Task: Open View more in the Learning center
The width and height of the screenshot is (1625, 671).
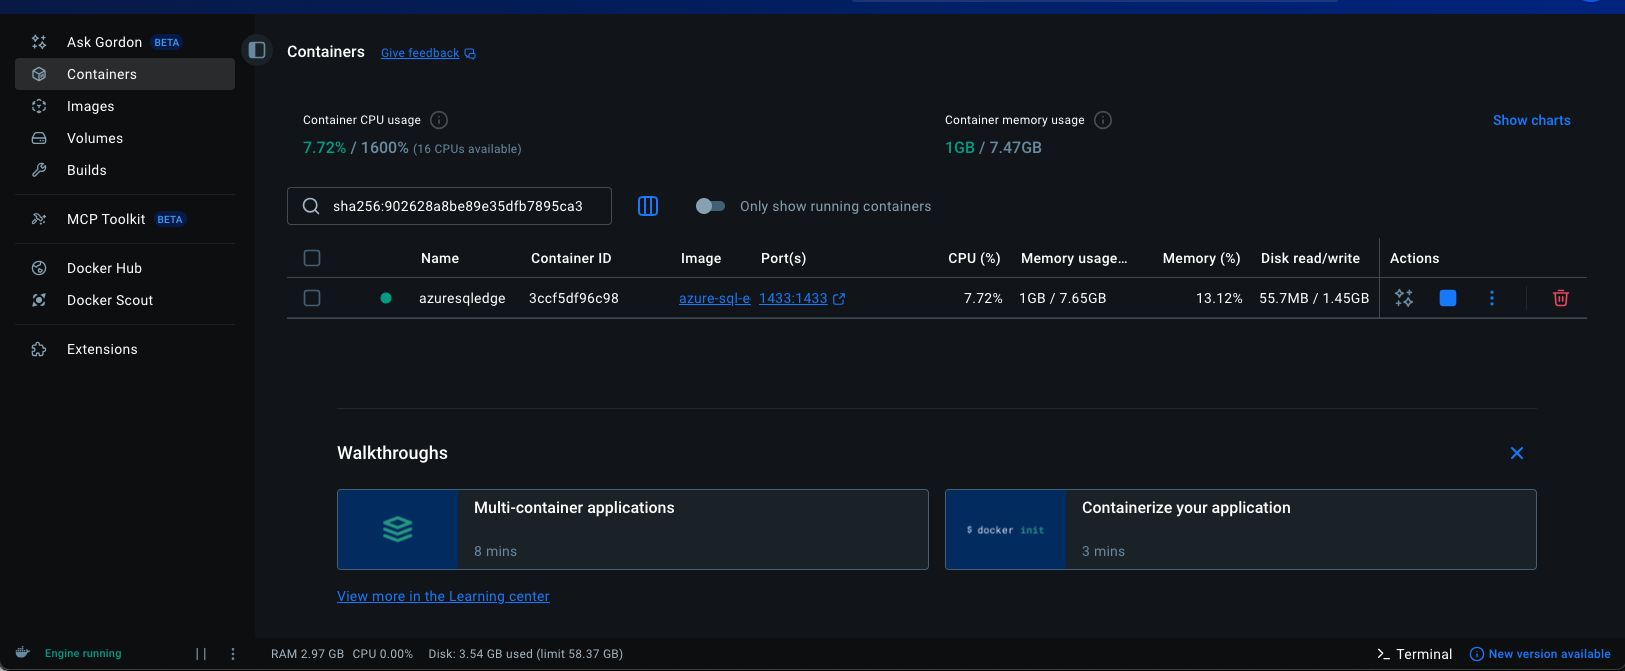Action: pyautogui.click(x=443, y=596)
